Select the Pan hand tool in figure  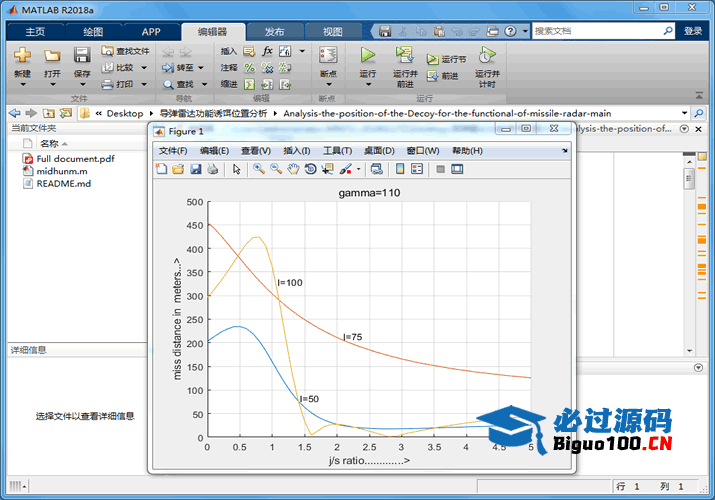[x=293, y=169]
